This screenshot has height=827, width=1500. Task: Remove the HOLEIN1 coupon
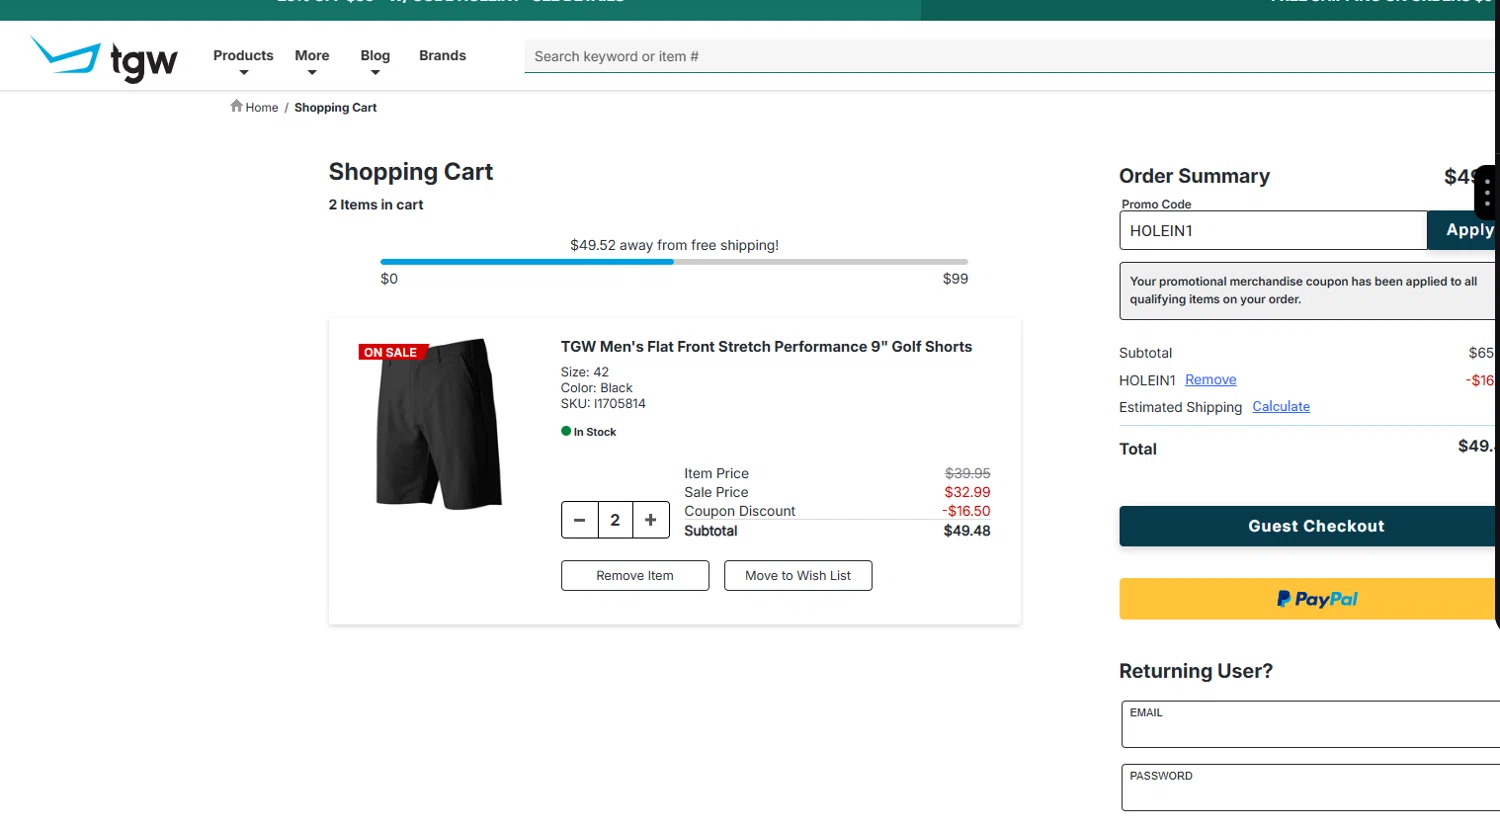tap(1211, 380)
